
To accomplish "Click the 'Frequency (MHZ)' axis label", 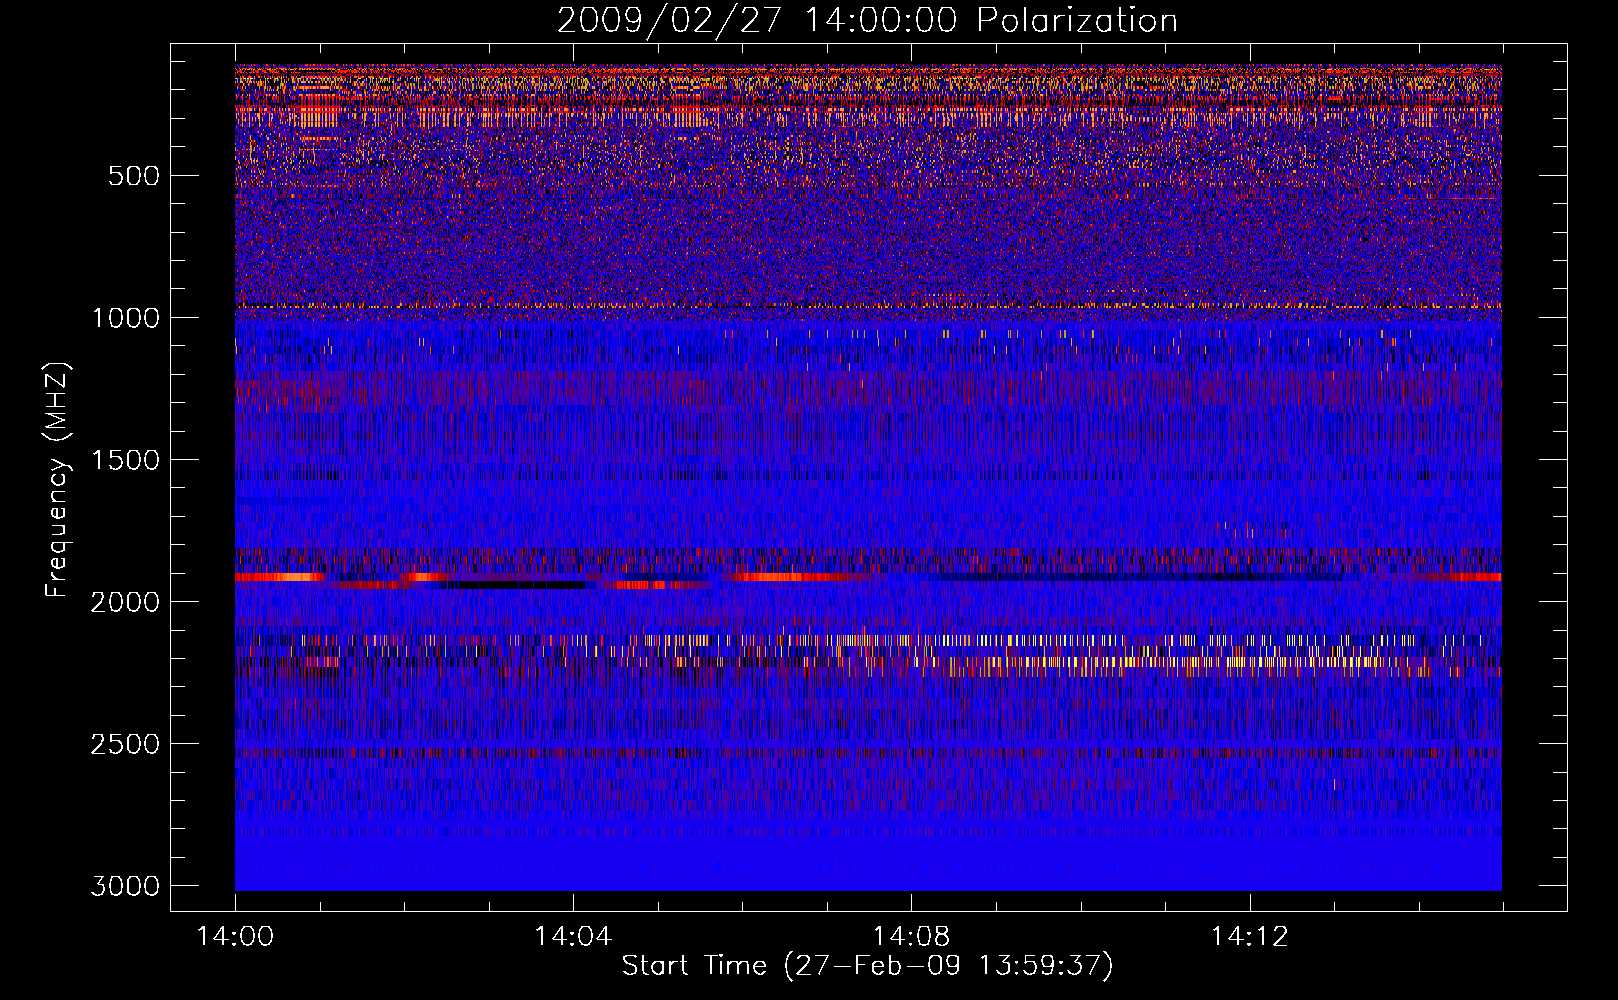I will 57,480.
